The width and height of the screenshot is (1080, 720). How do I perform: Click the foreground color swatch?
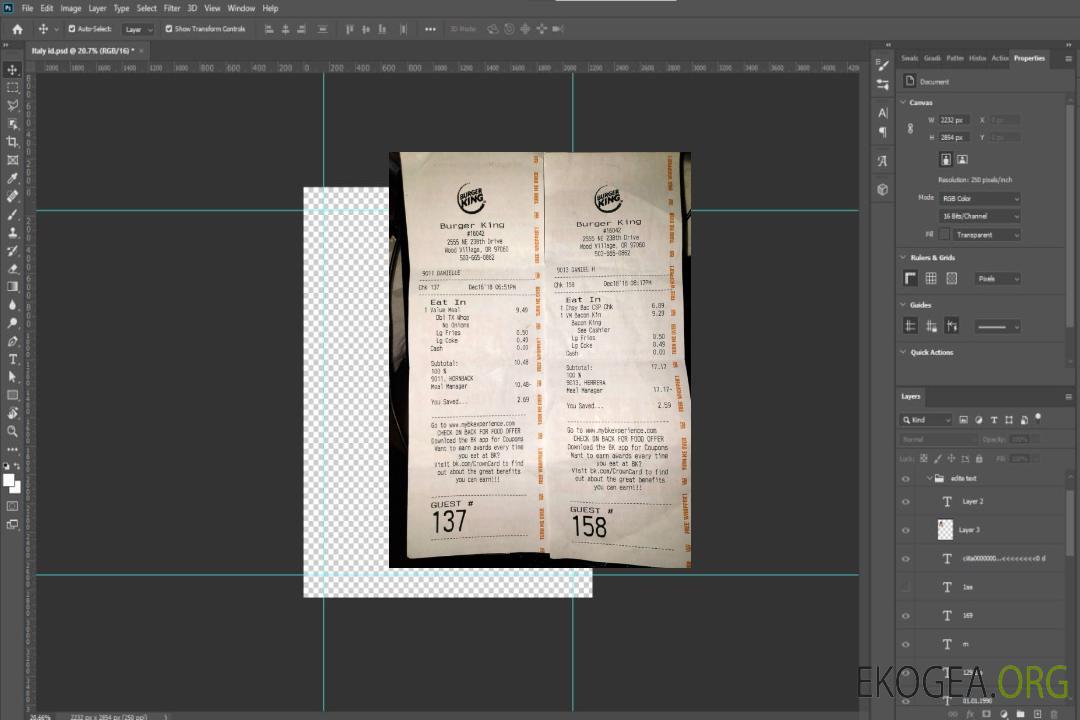[x=8, y=480]
